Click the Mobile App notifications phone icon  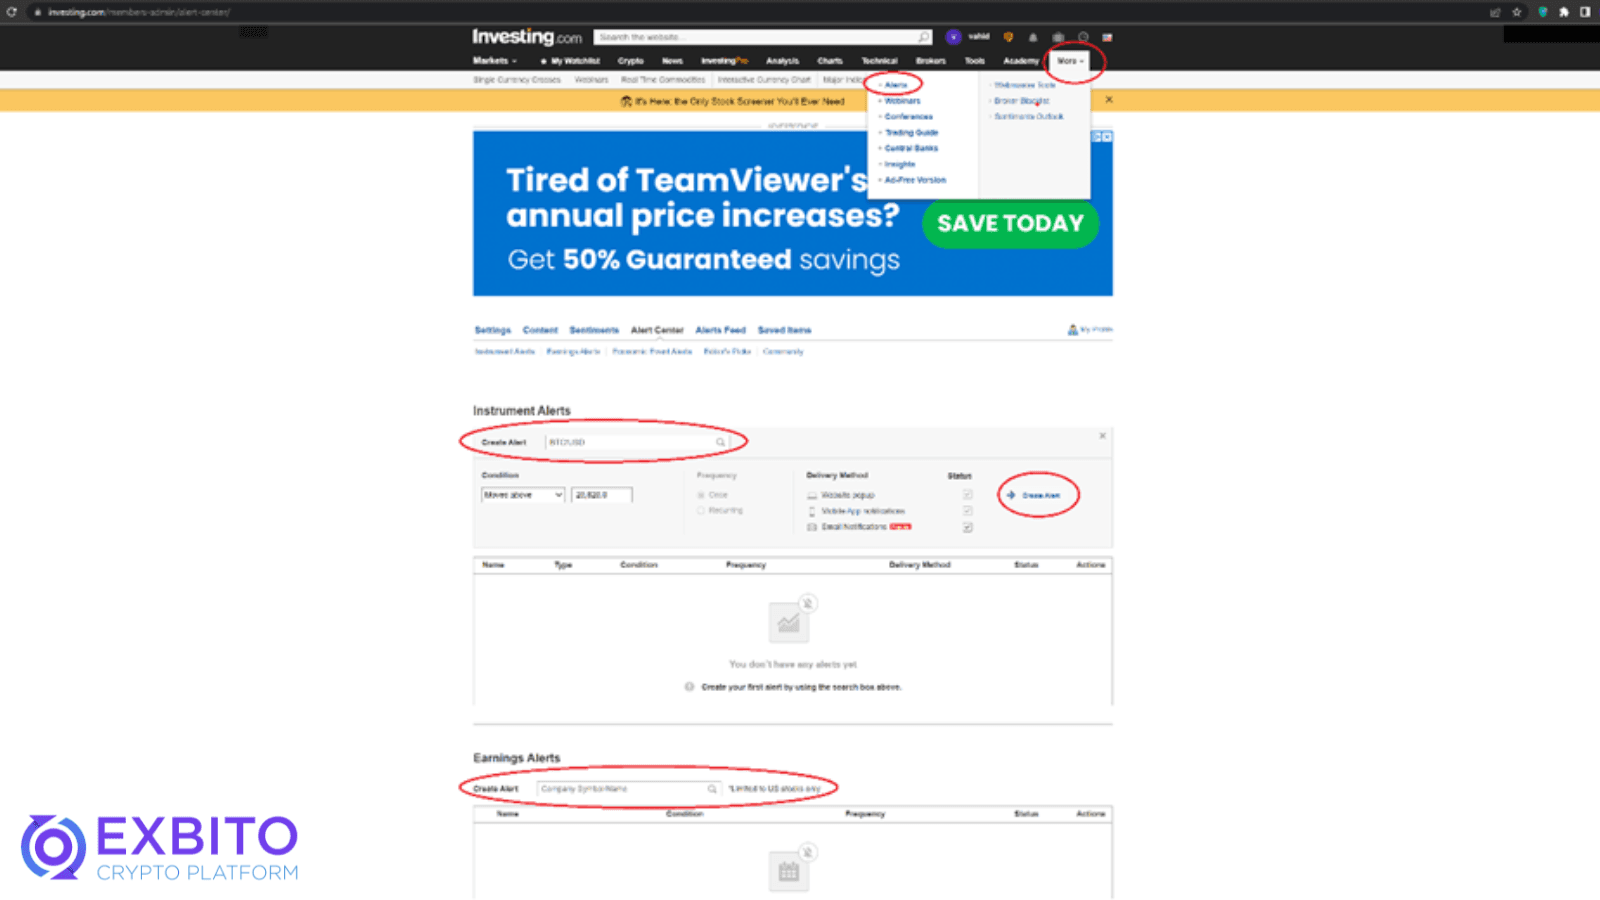tap(812, 511)
